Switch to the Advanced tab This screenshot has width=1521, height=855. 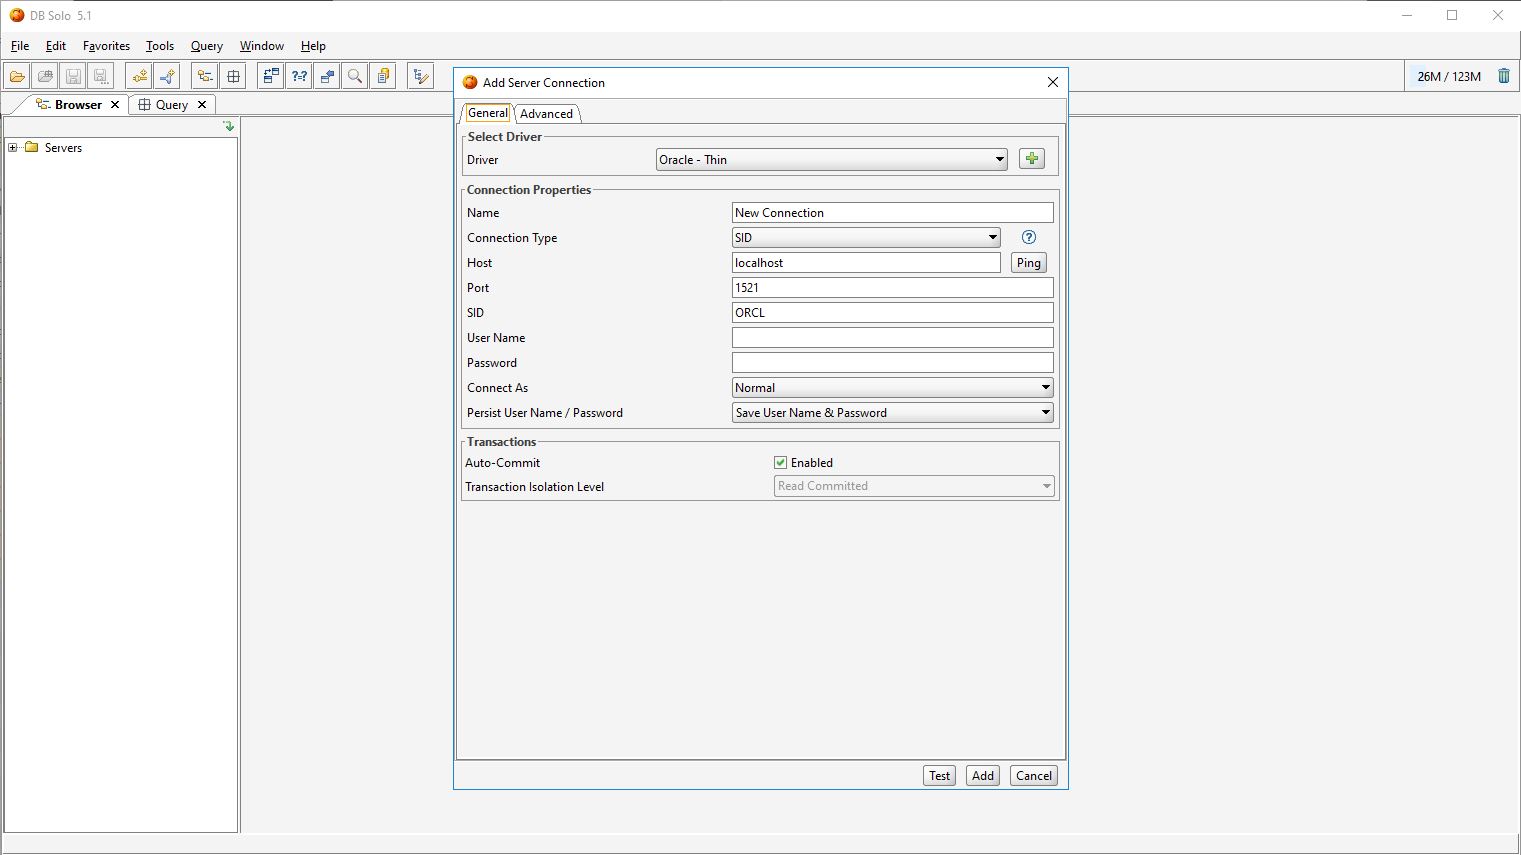coord(546,113)
